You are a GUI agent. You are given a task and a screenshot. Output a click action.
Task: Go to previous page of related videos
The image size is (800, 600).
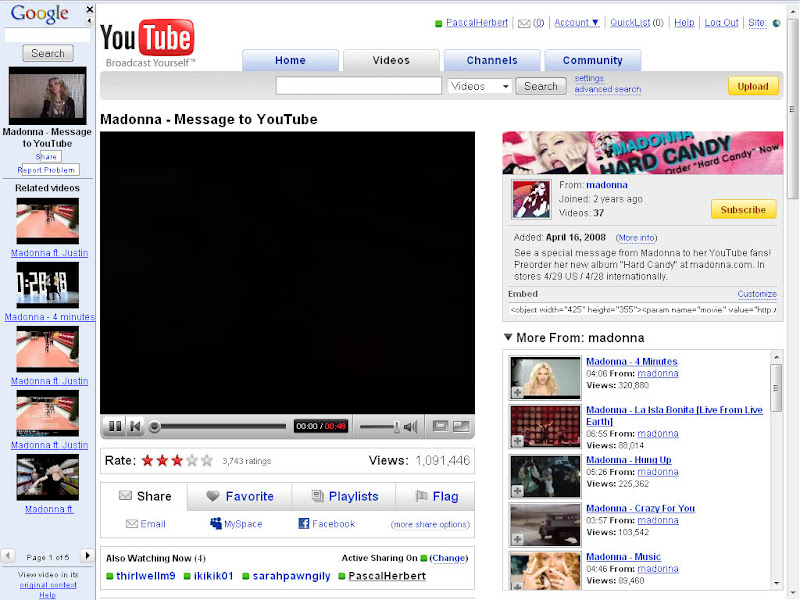point(8,555)
